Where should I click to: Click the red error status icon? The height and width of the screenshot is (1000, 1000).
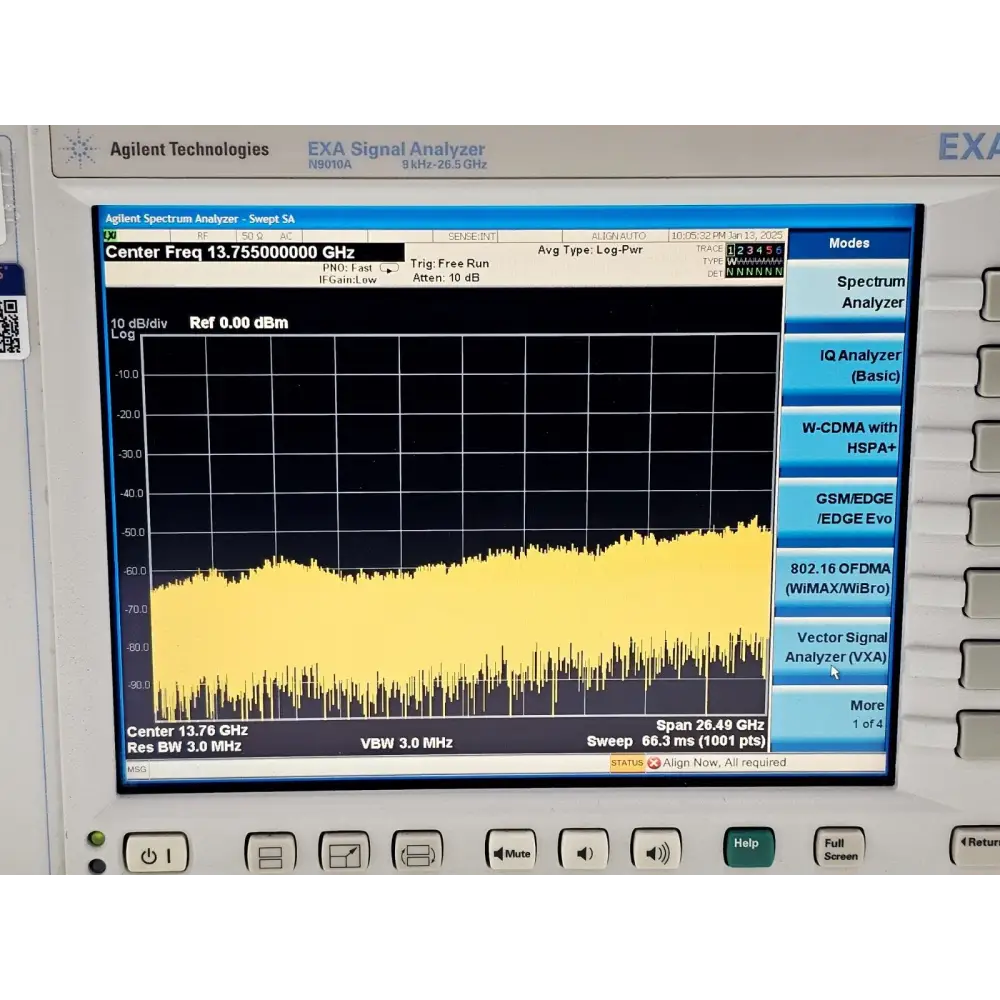pyautogui.click(x=654, y=763)
